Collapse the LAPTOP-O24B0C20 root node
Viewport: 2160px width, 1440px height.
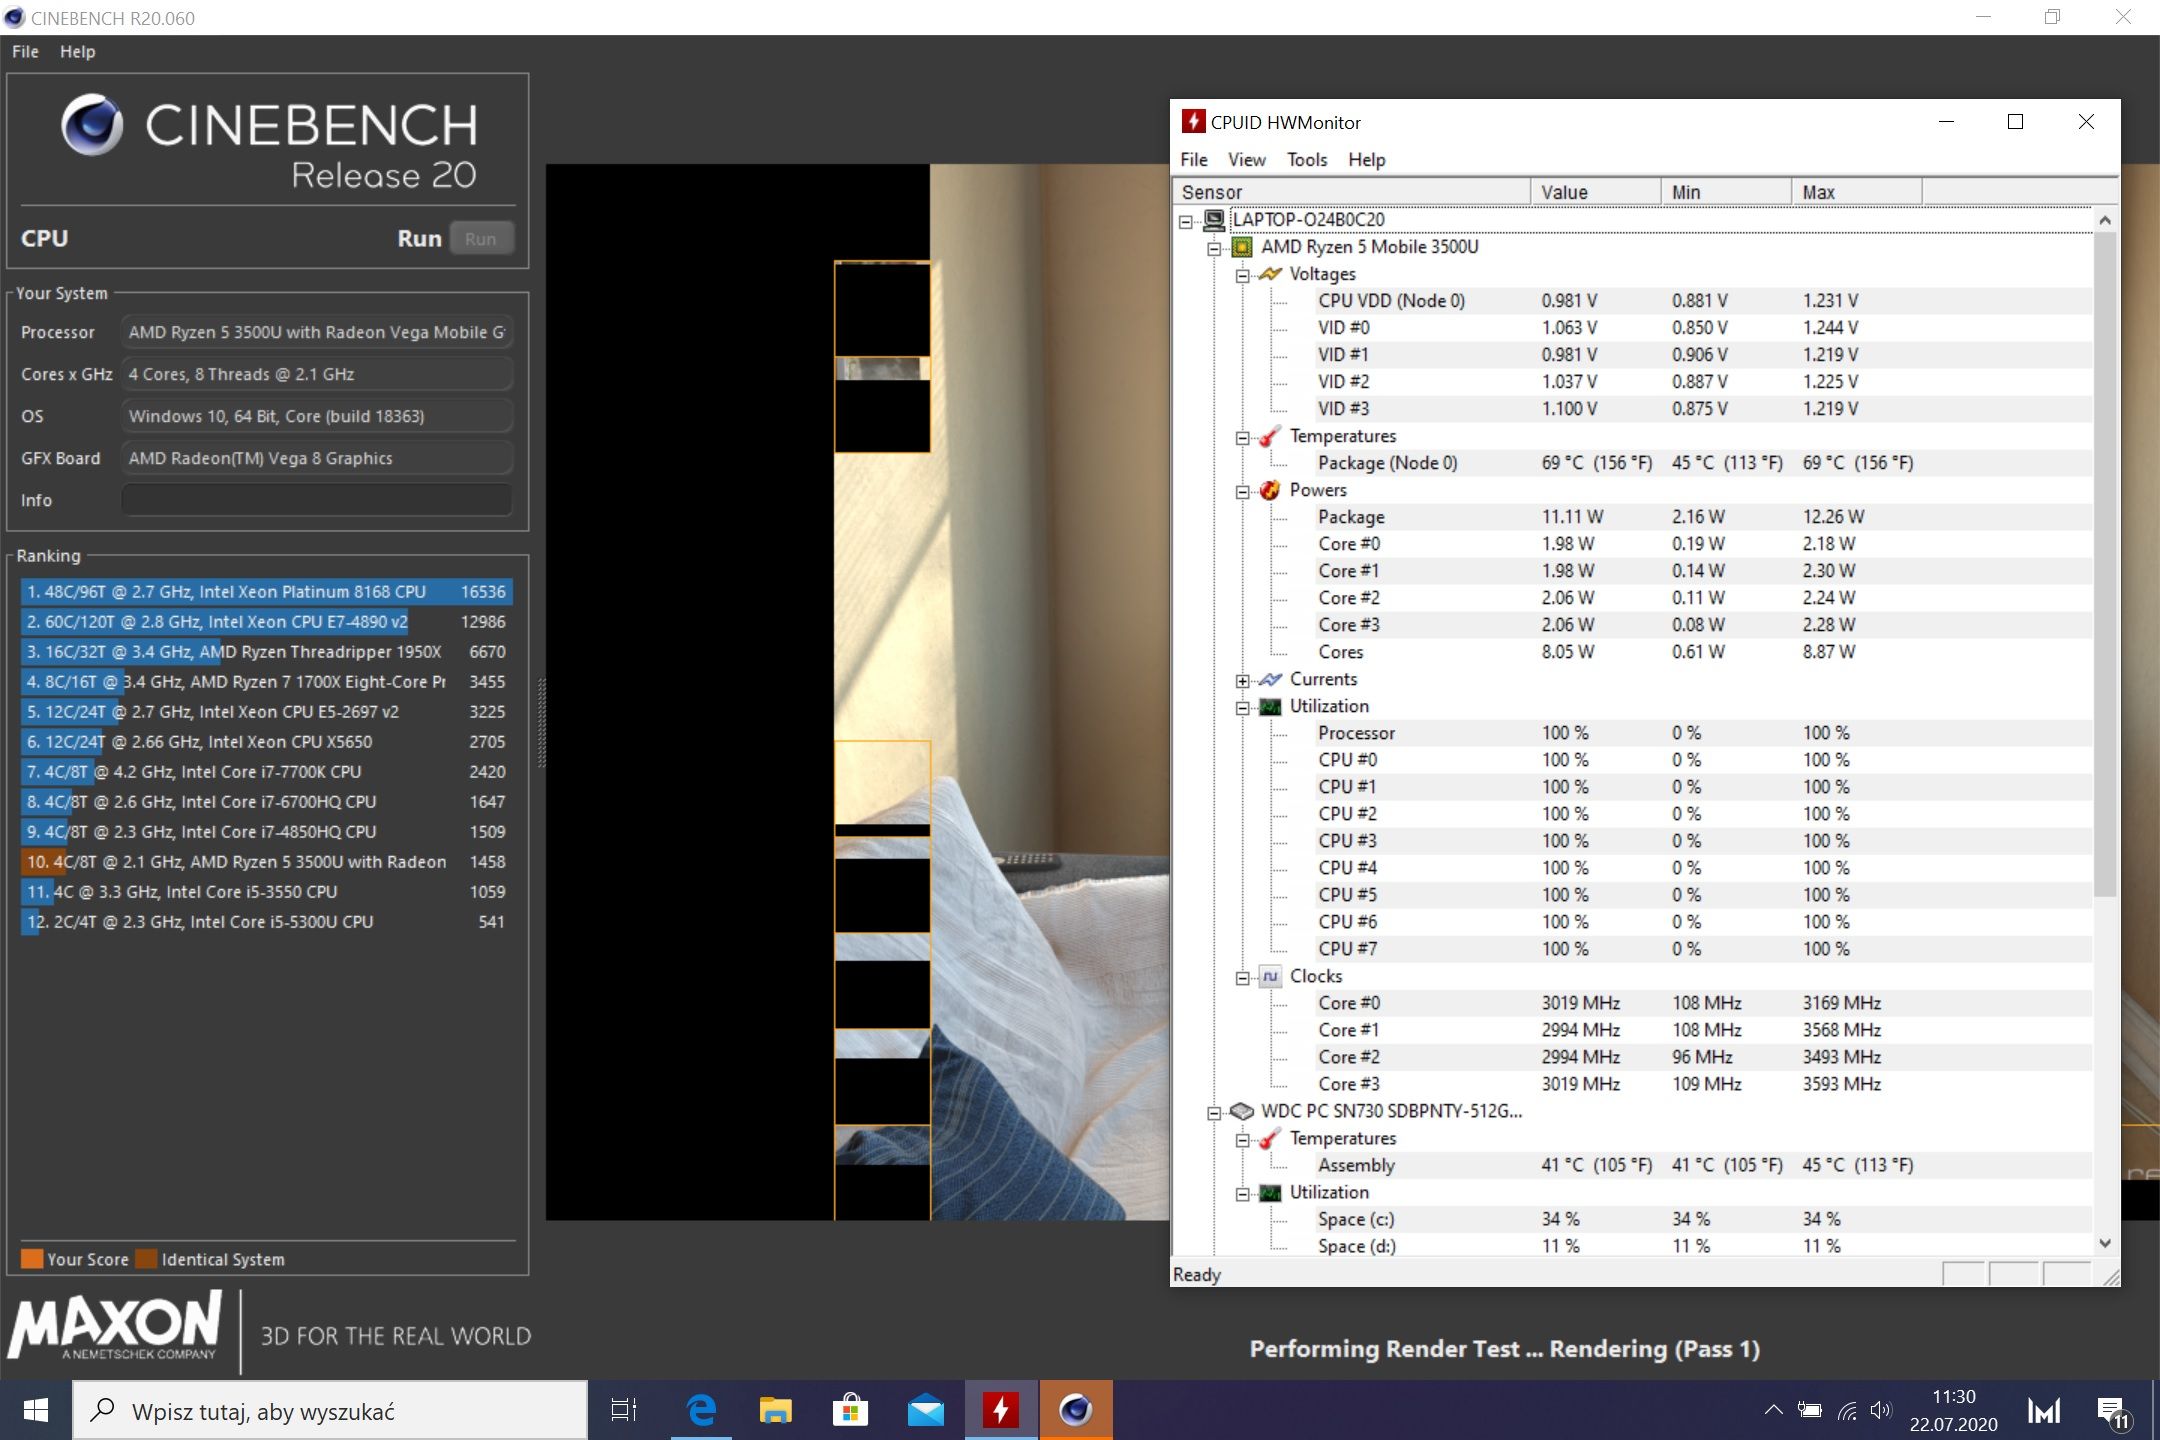tap(1186, 222)
